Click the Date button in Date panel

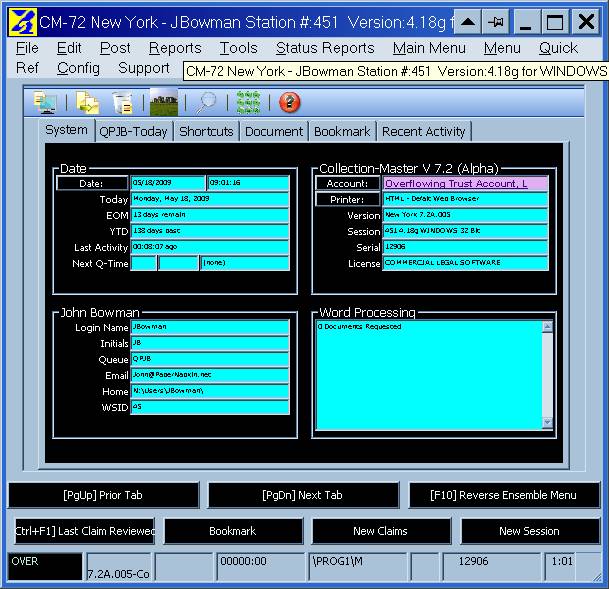pos(91,183)
